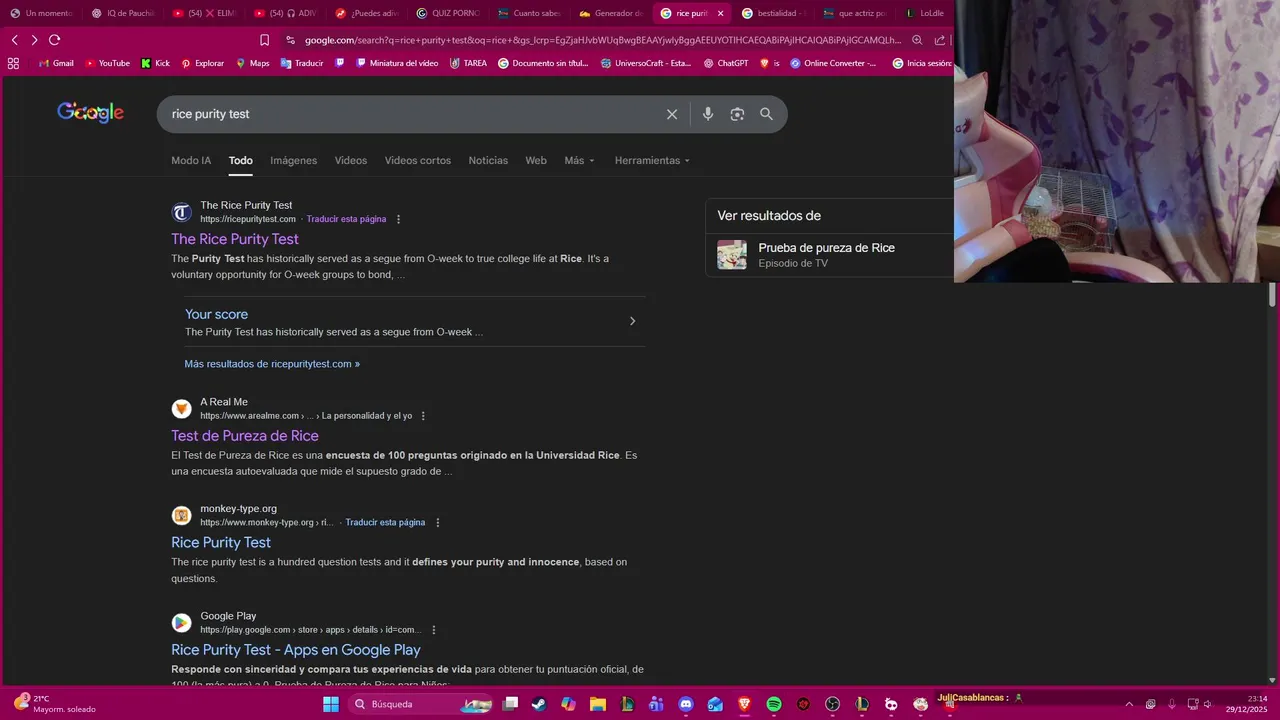Open Microsoft Teams from the taskbar

(656, 704)
